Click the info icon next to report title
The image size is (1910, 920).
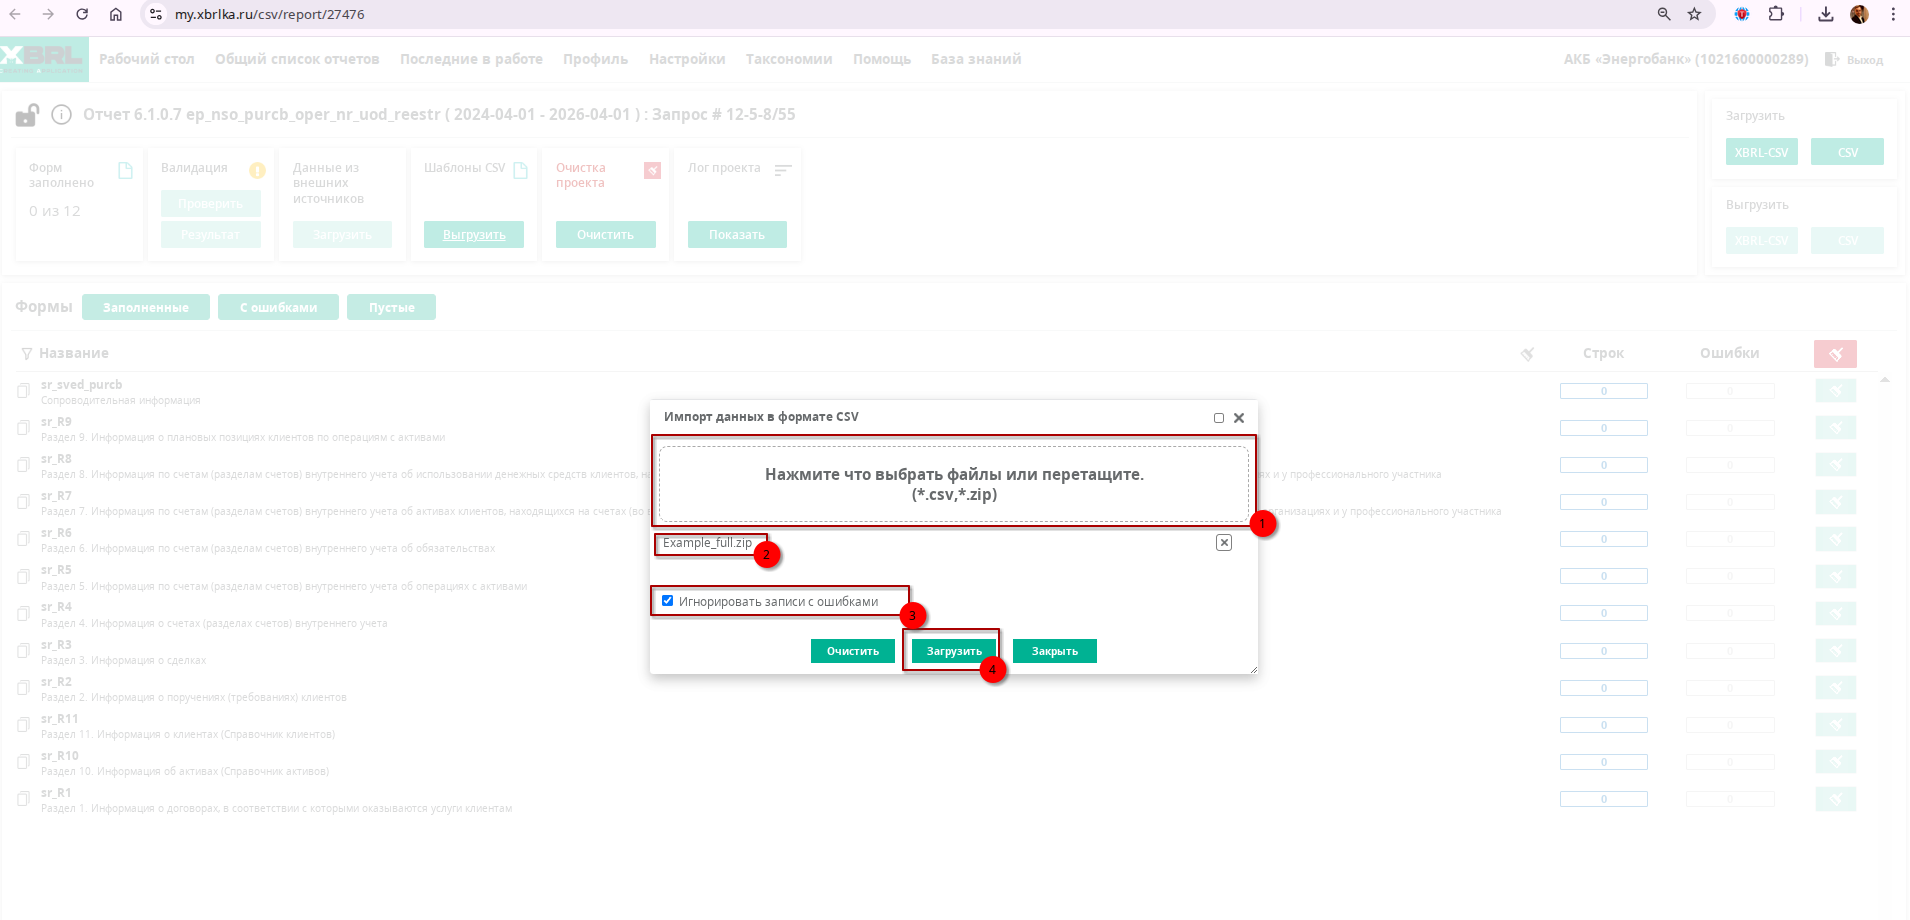pos(61,115)
